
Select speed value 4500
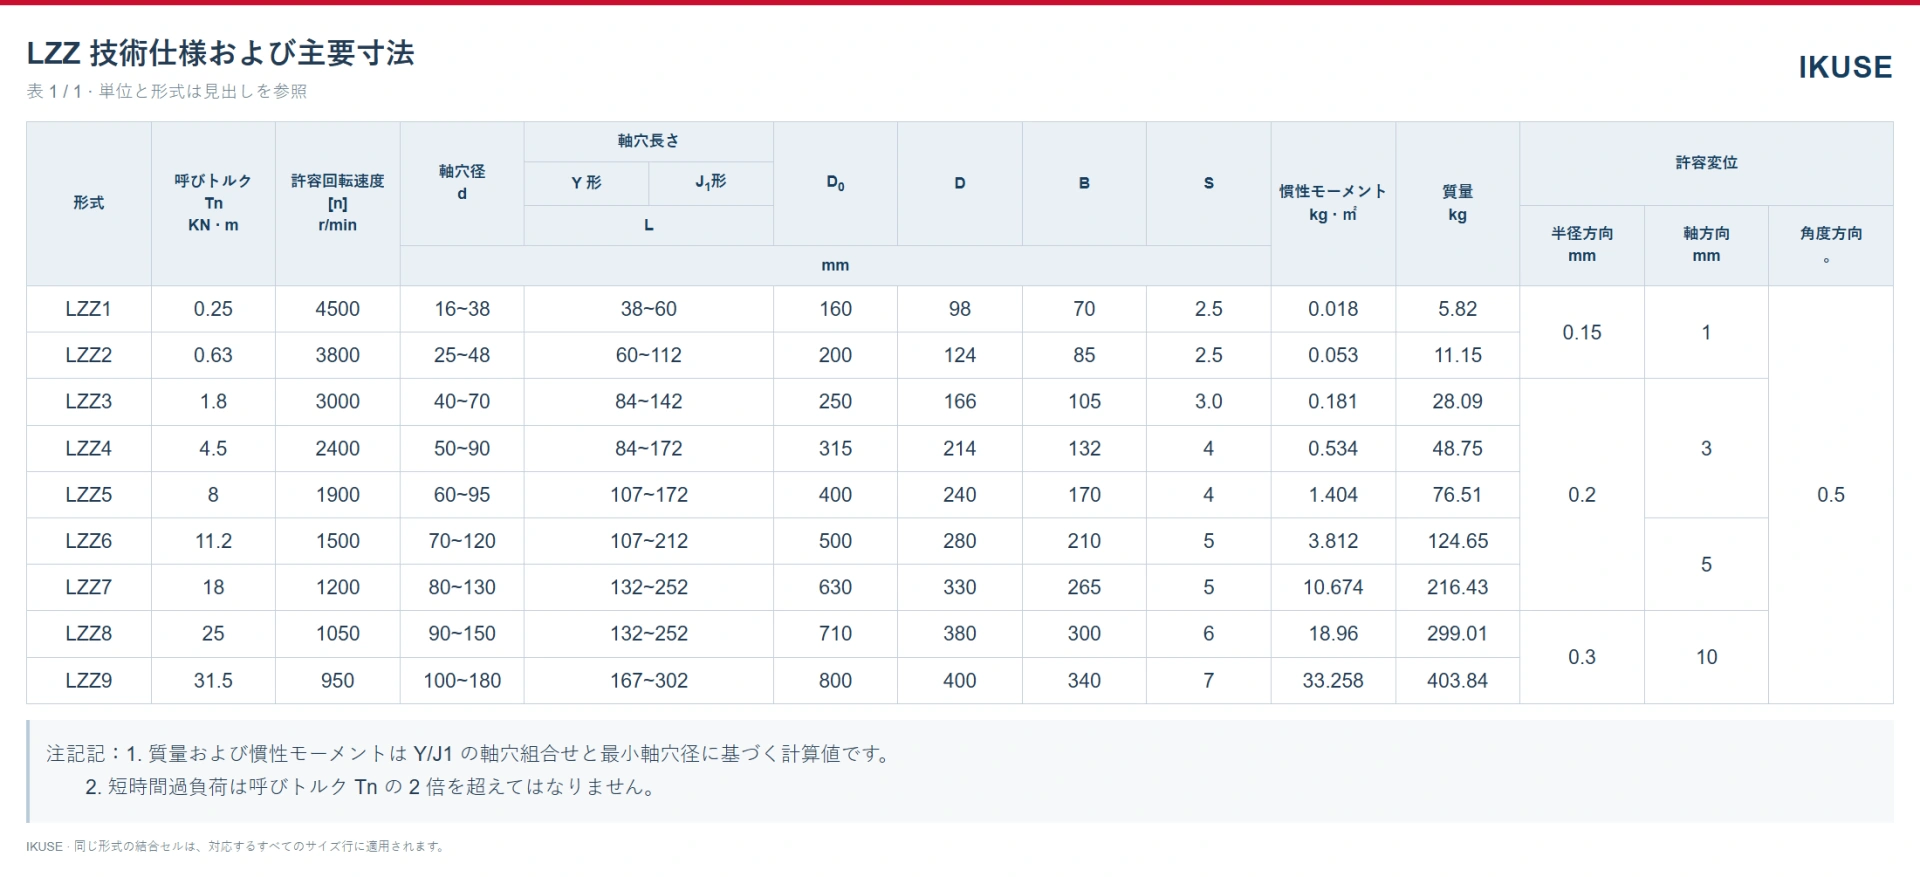coord(338,309)
